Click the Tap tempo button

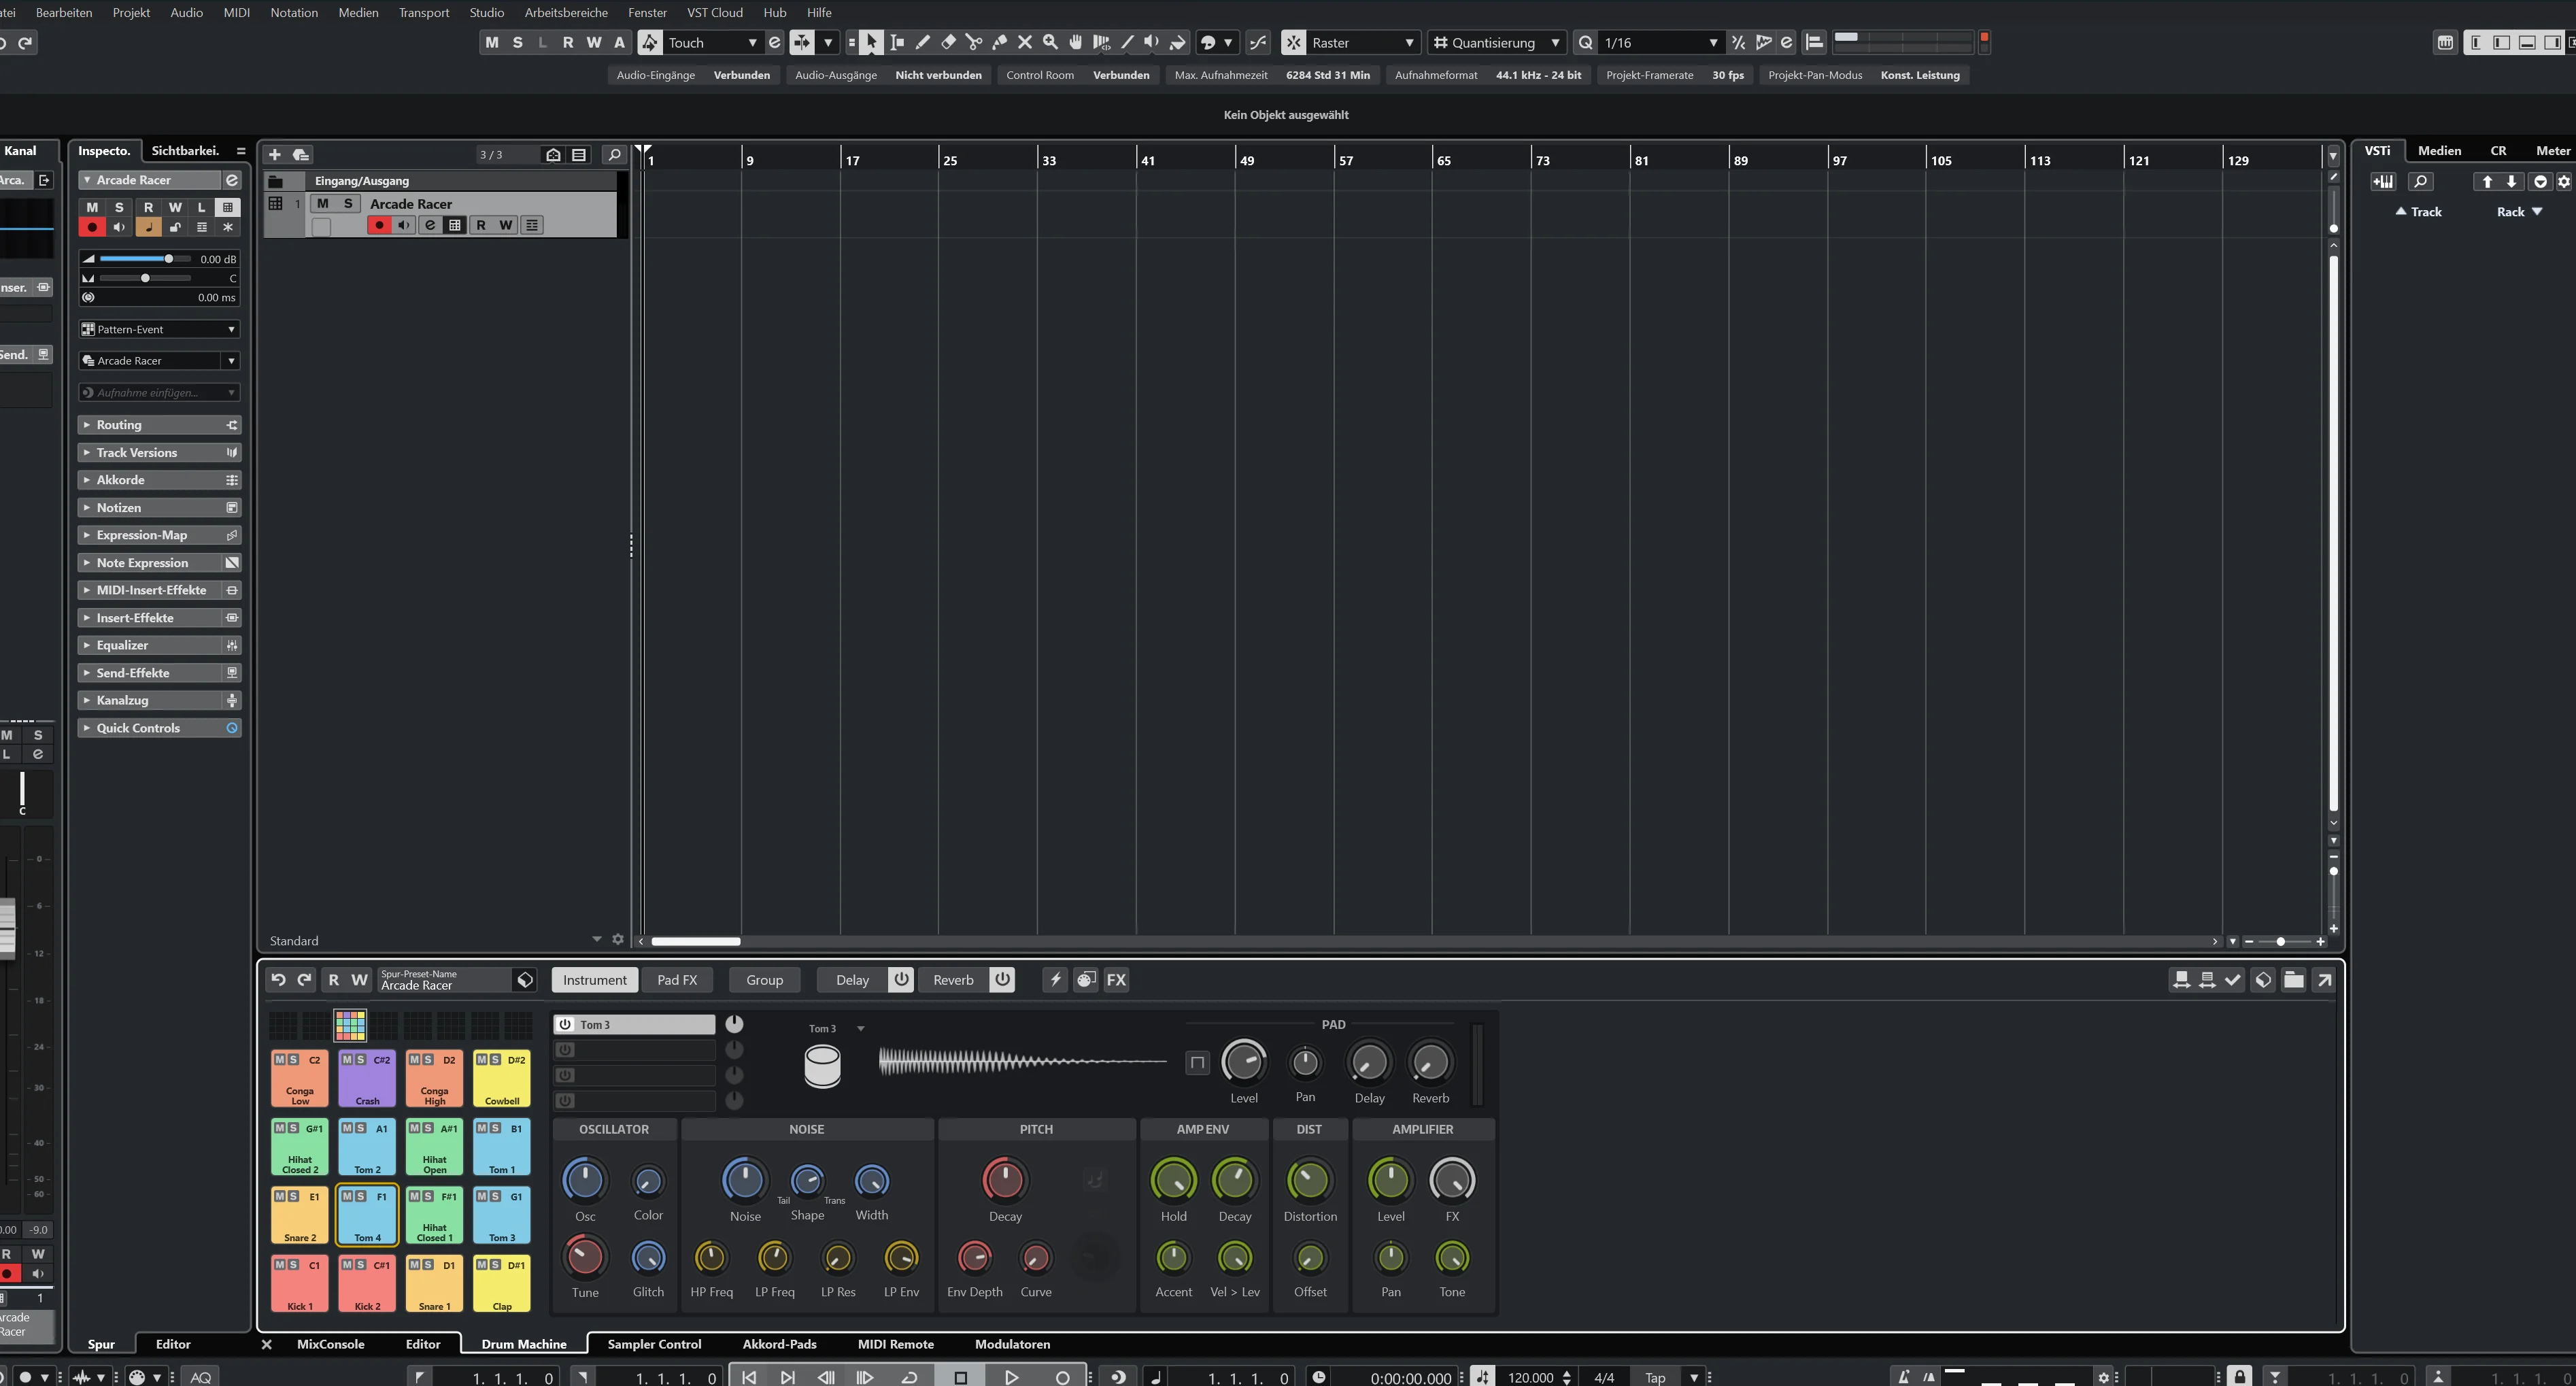(1655, 1377)
